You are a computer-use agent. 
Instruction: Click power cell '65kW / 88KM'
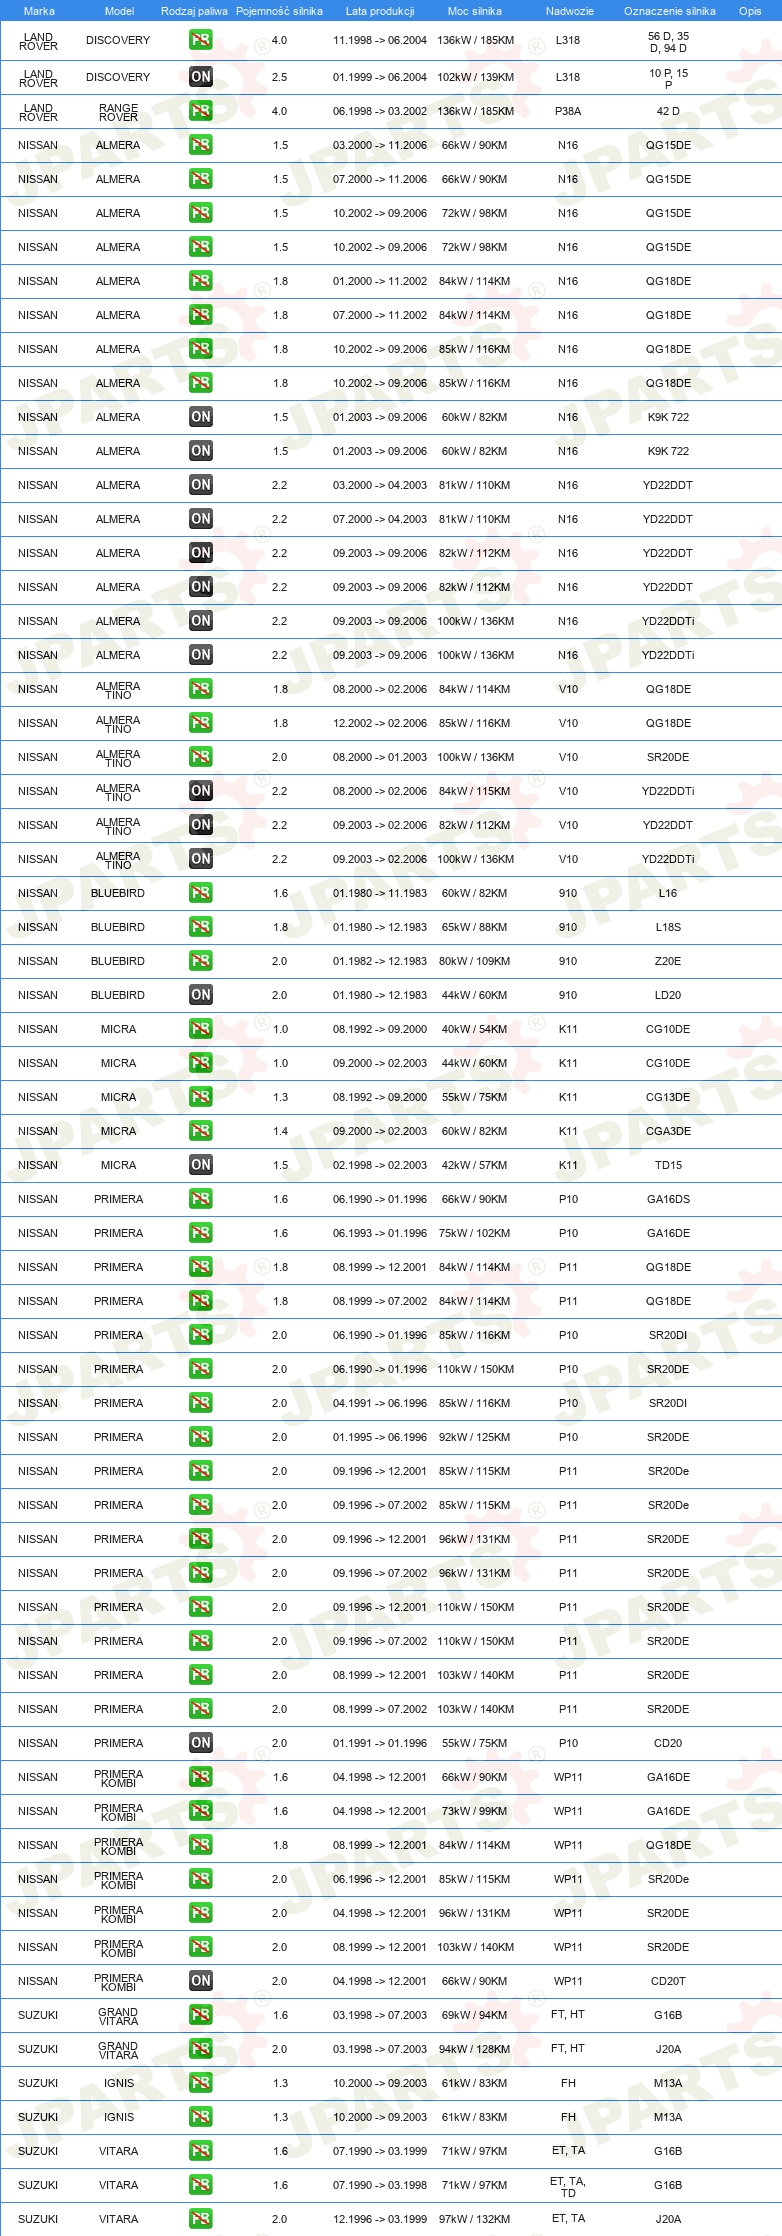click(x=475, y=927)
